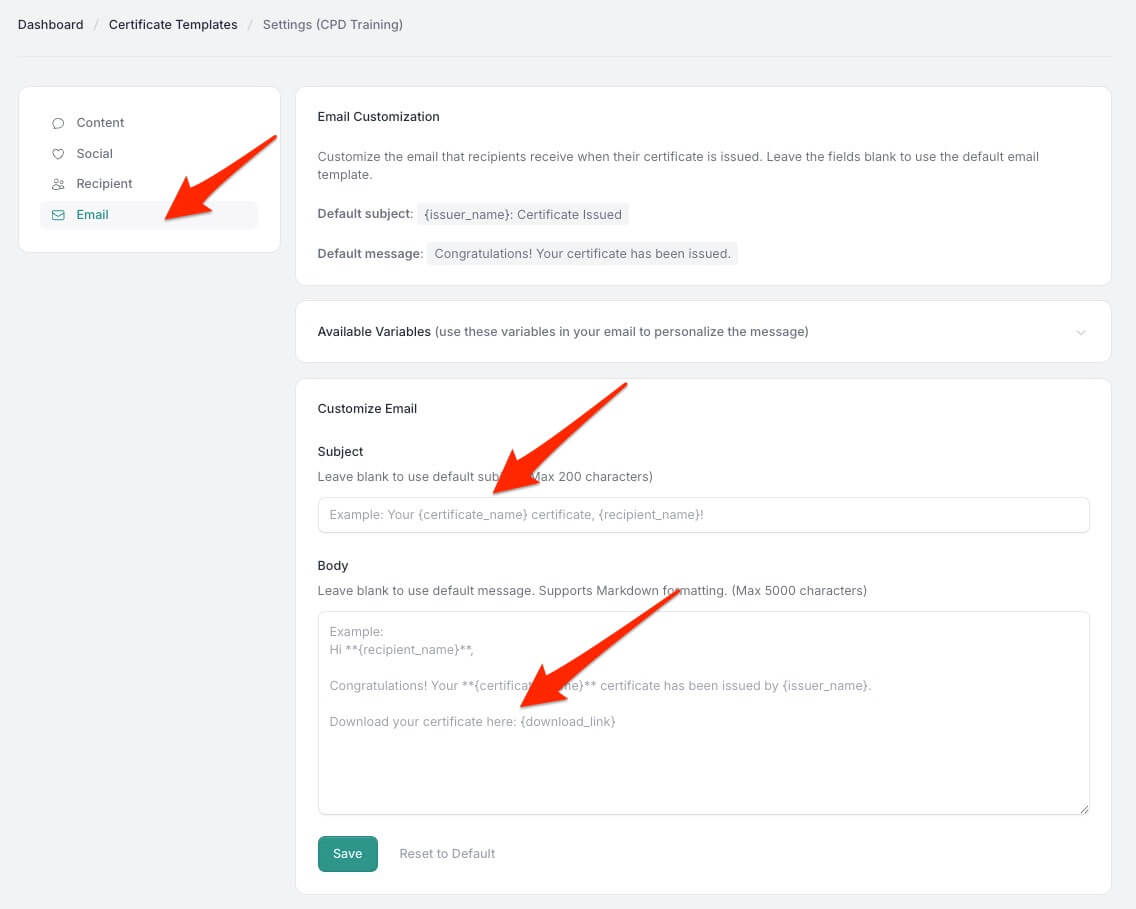Viewport: 1136px width, 909px height.
Task: Switch to the Social settings section
Action: [94, 154]
